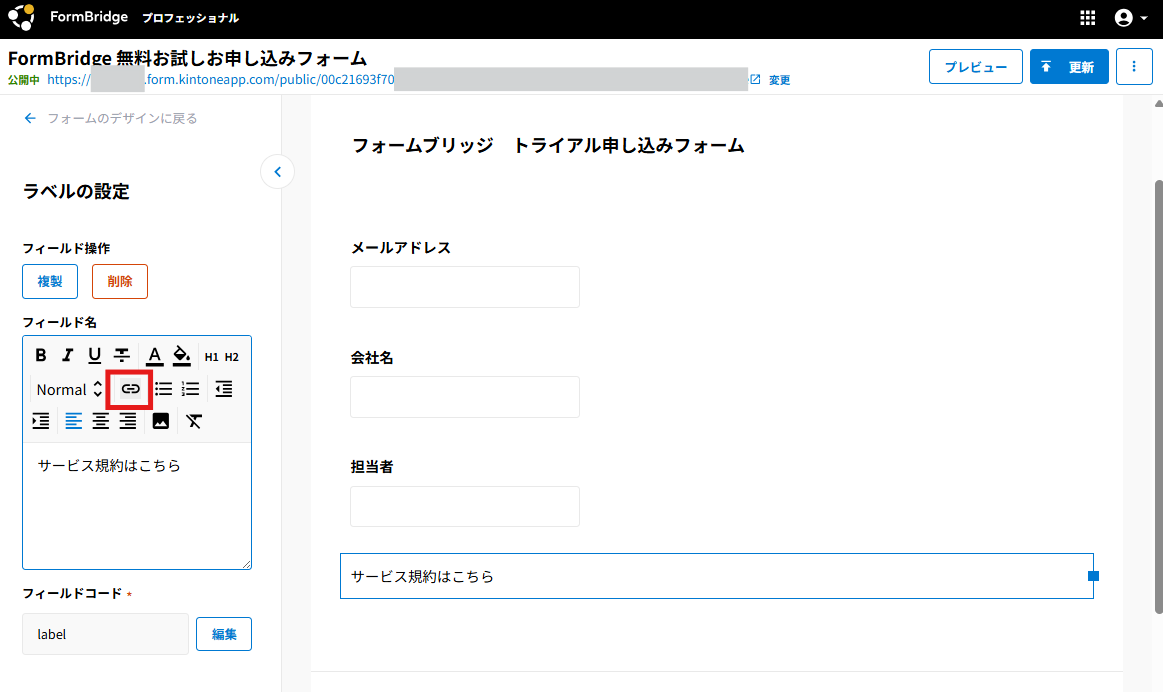Select the サービス規約はこちら label in form preview
This screenshot has width=1163, height=692.
point(716,576)
